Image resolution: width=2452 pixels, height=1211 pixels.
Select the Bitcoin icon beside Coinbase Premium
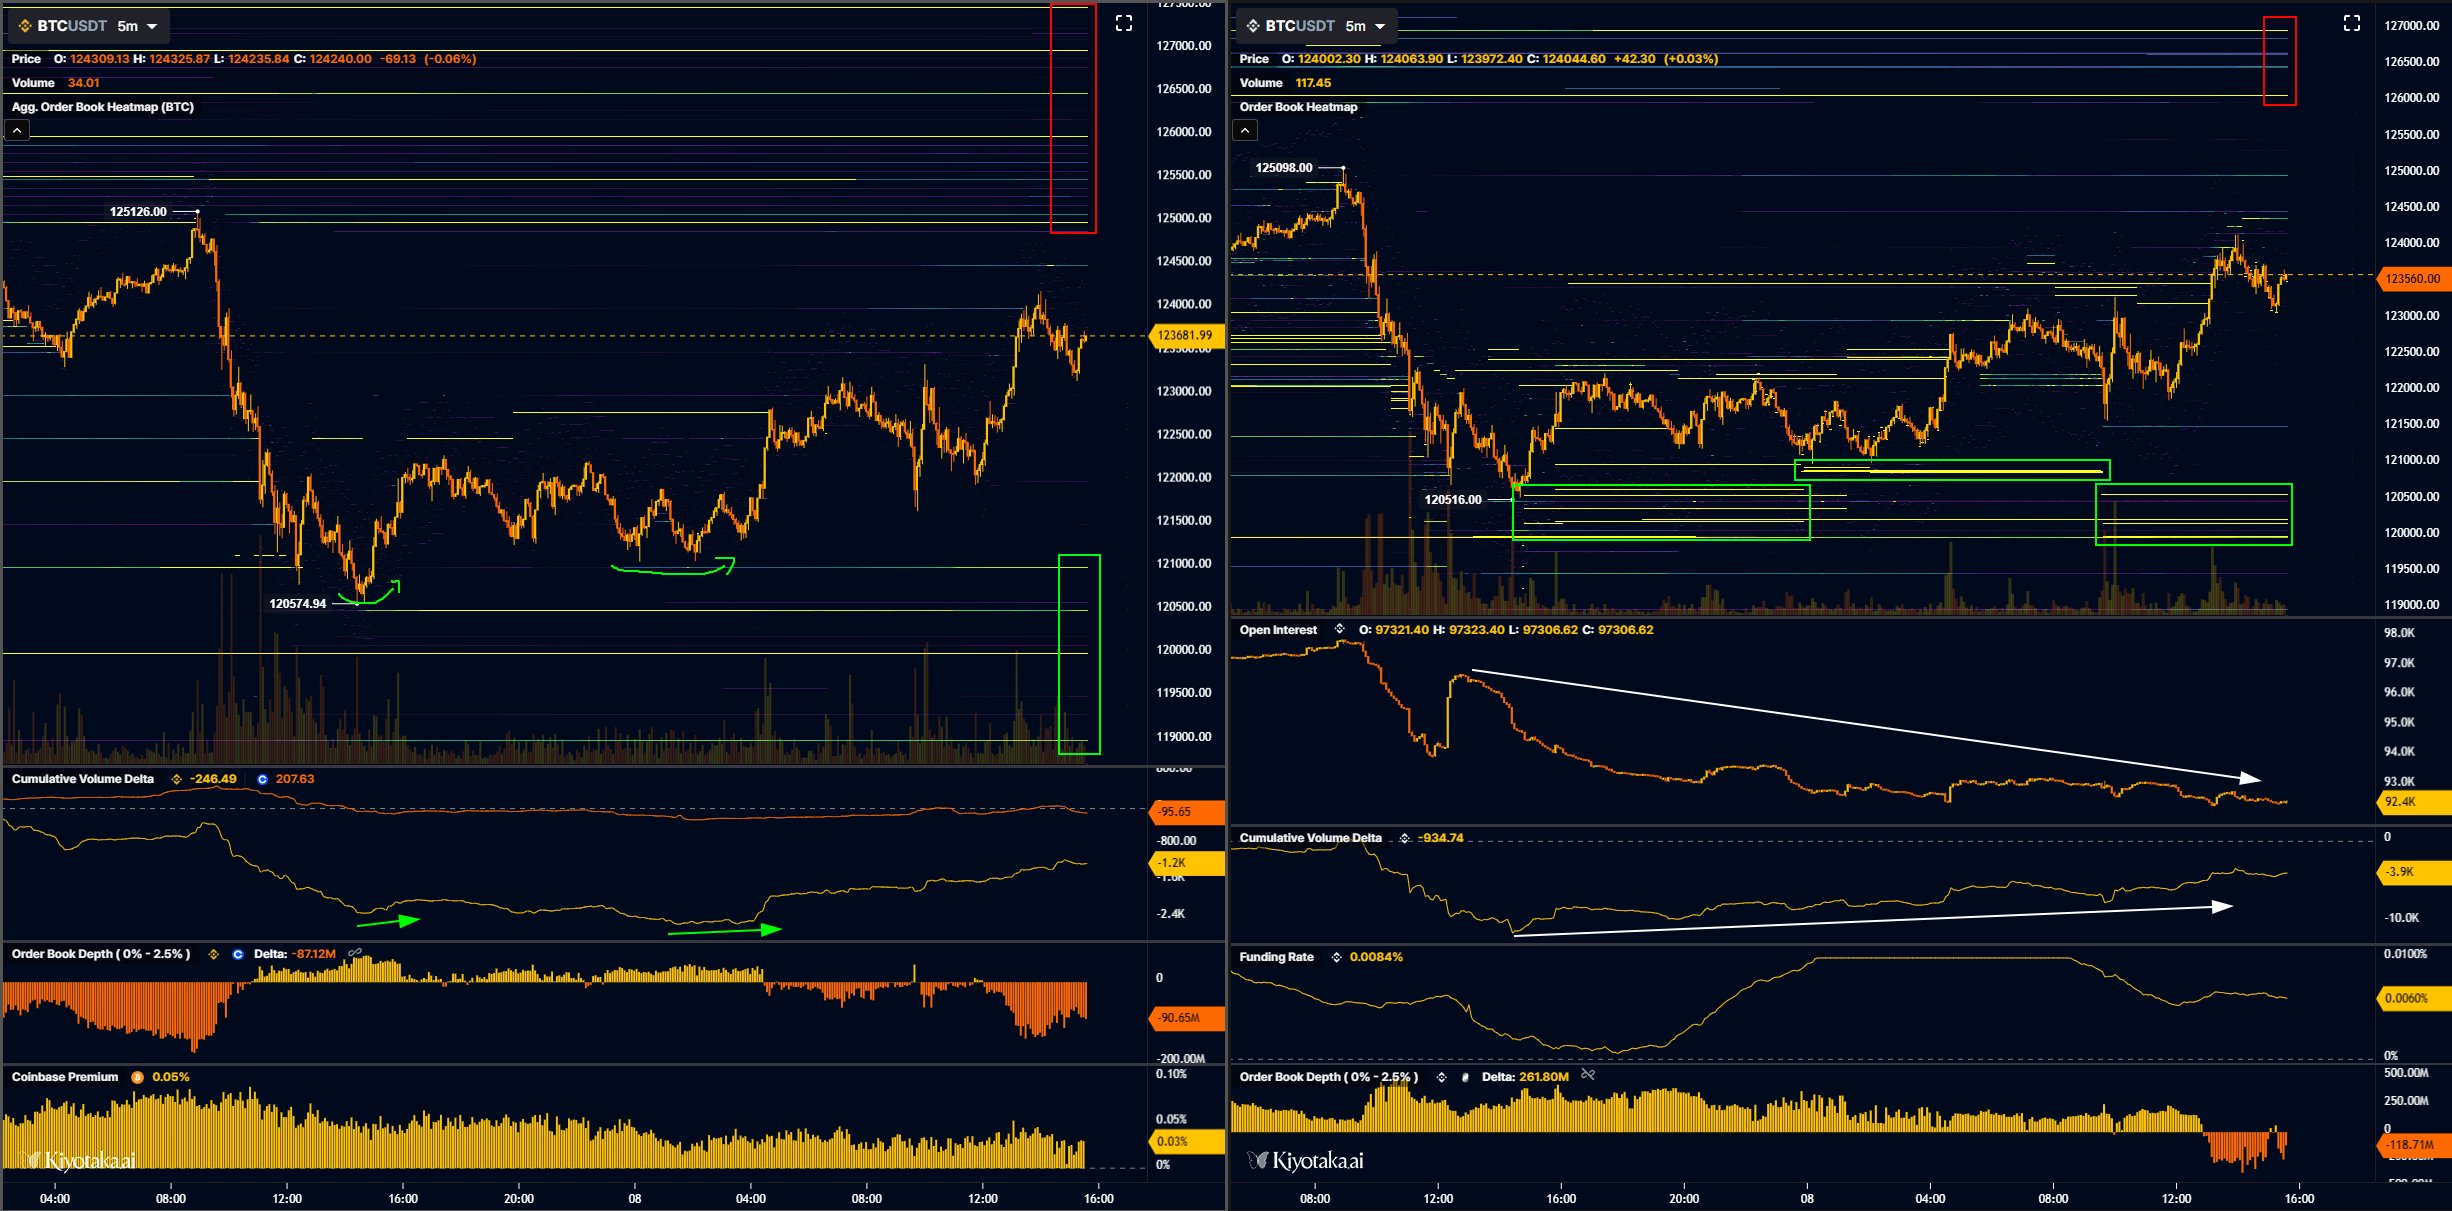[x=137, y=1077]
